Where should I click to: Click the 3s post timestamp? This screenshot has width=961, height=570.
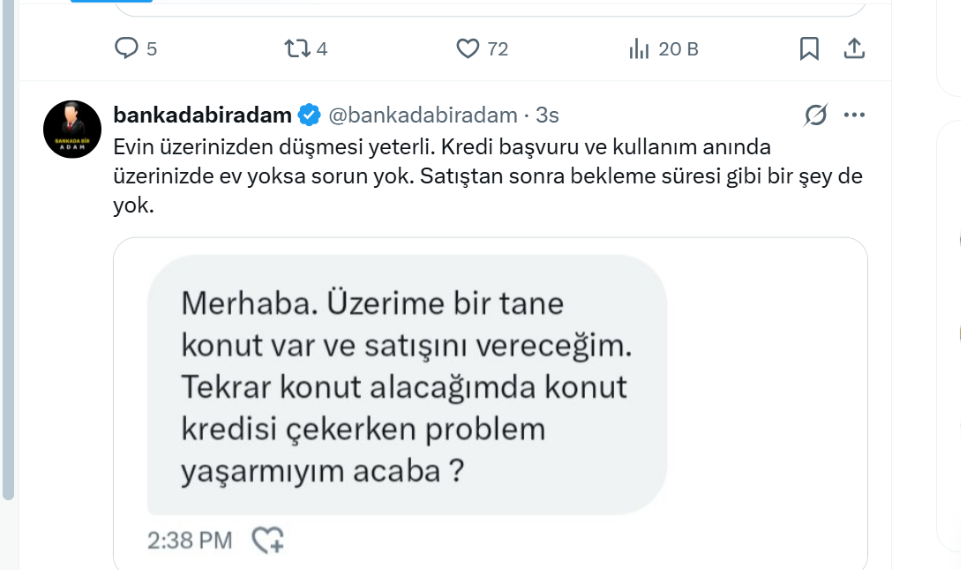[547, 115]
